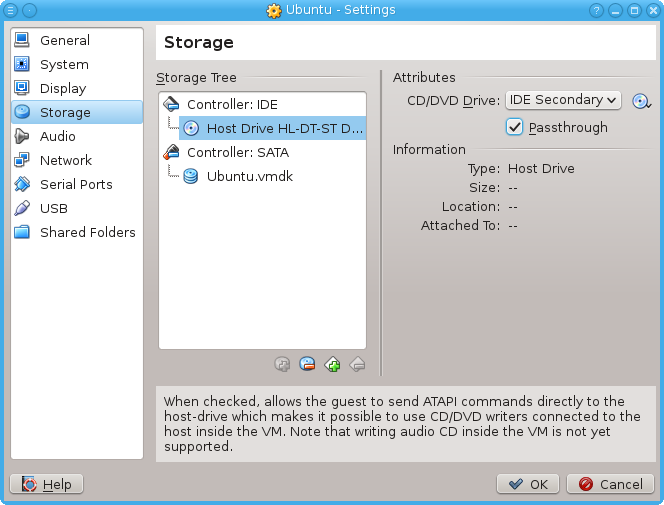
Task: Click the CD disc icon of Host Drive
Action: pyautogui.click(x=191, y=128)
